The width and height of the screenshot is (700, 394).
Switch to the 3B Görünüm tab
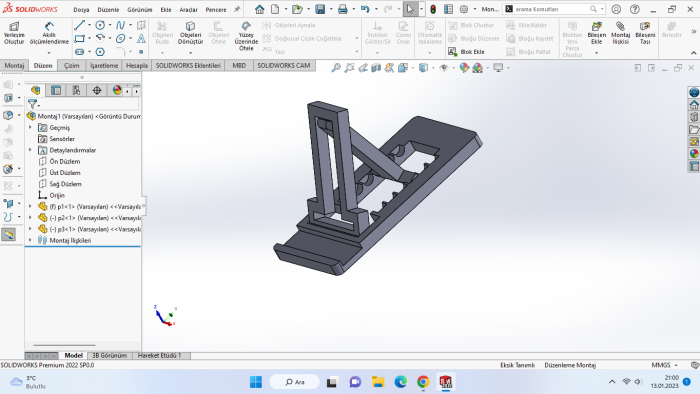point(109,356)
